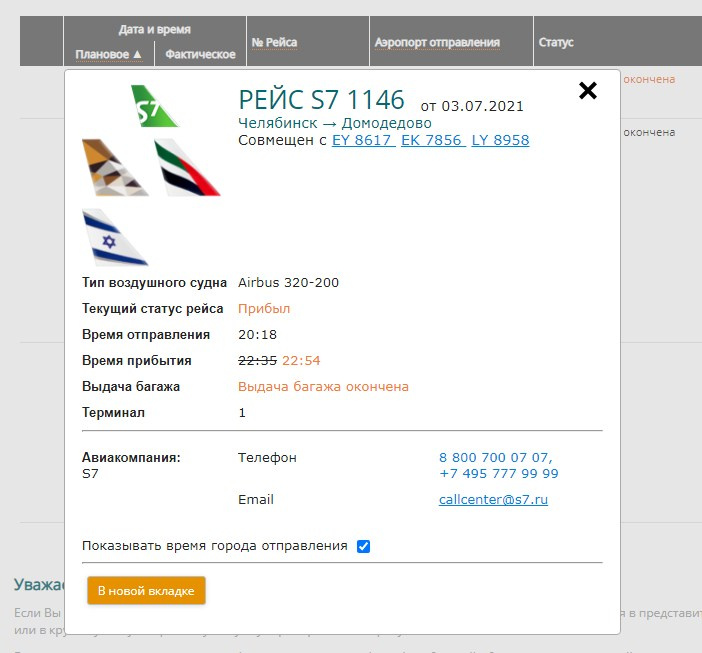This screenshot has height=653, width=702.
Task: Close the flight details popup
Action: click(x=587, y=90)
